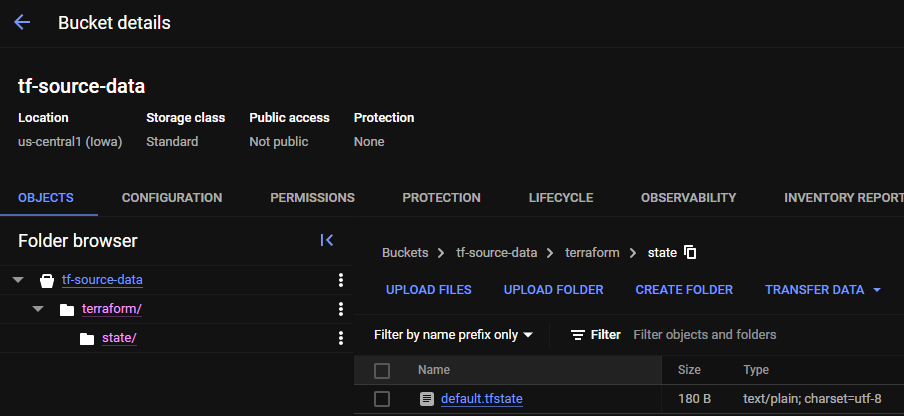Open the Transfer Data dropdown

[823, 290]
